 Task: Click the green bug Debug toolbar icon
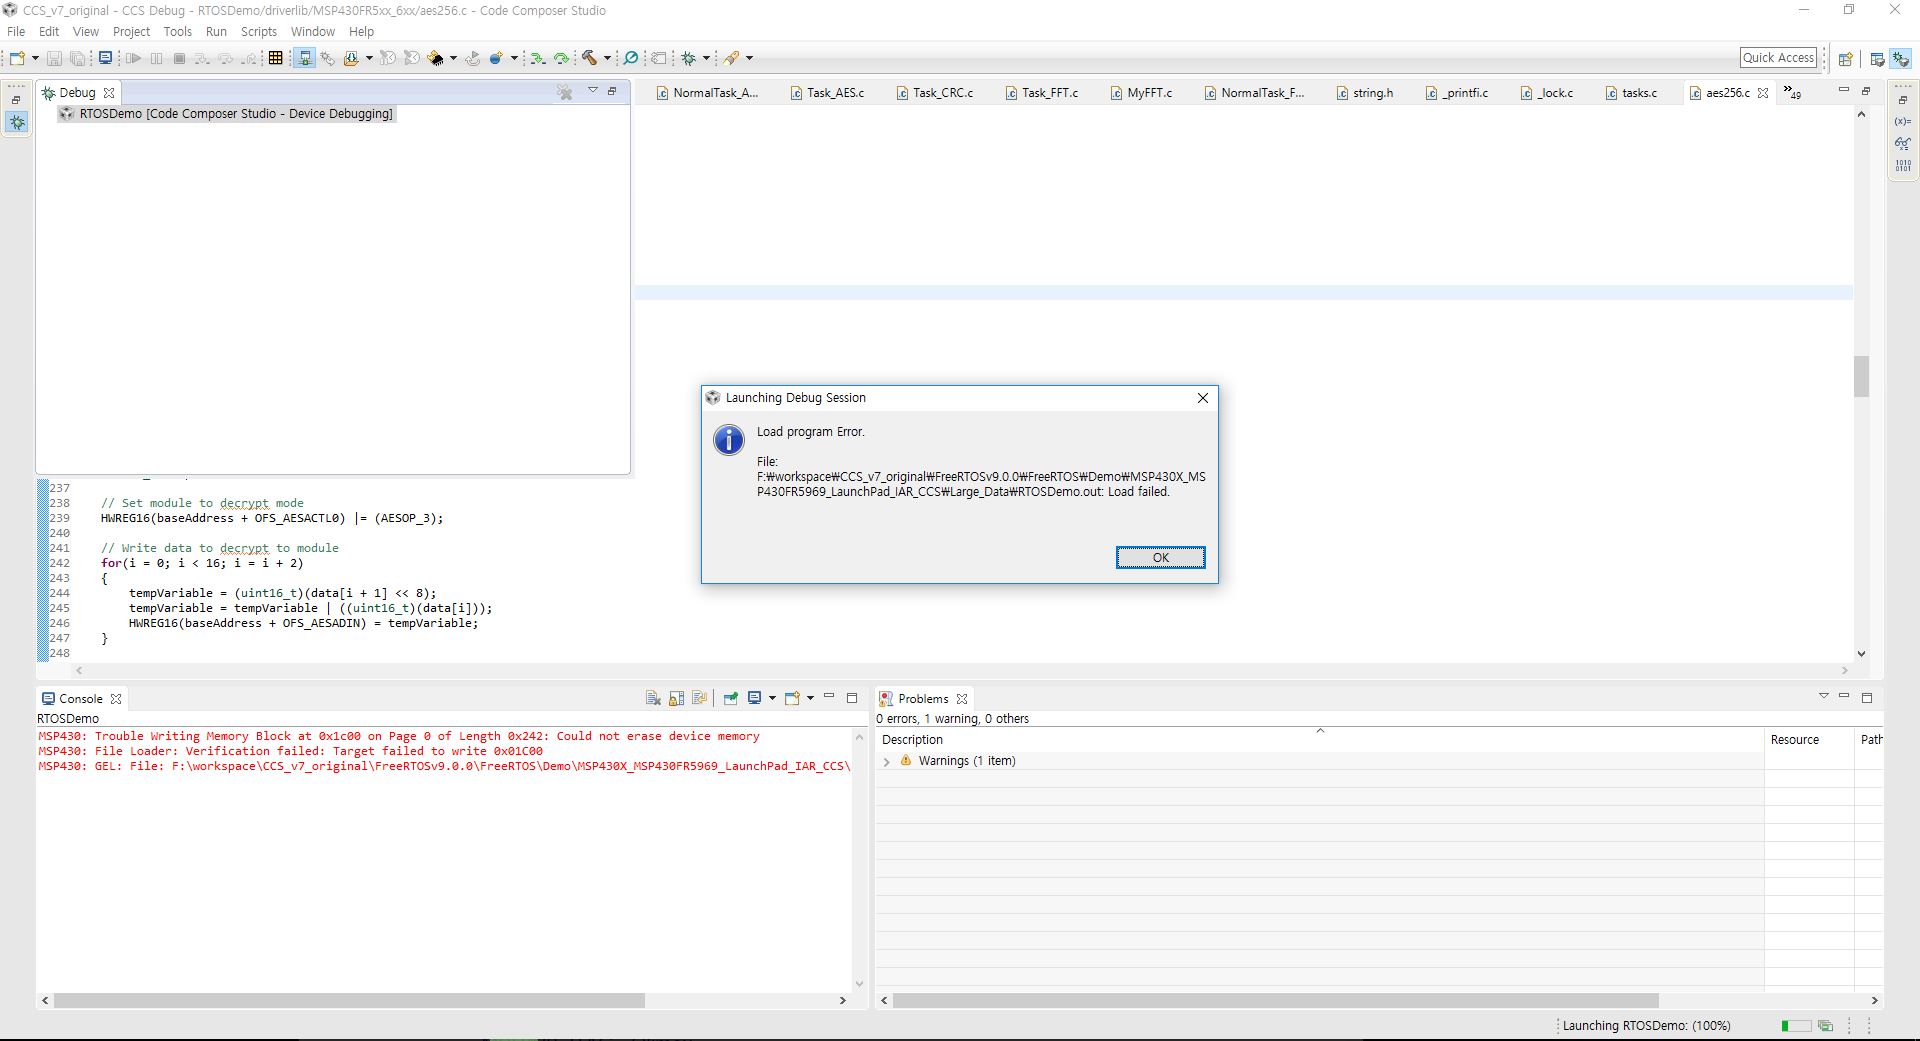(689, 58)
